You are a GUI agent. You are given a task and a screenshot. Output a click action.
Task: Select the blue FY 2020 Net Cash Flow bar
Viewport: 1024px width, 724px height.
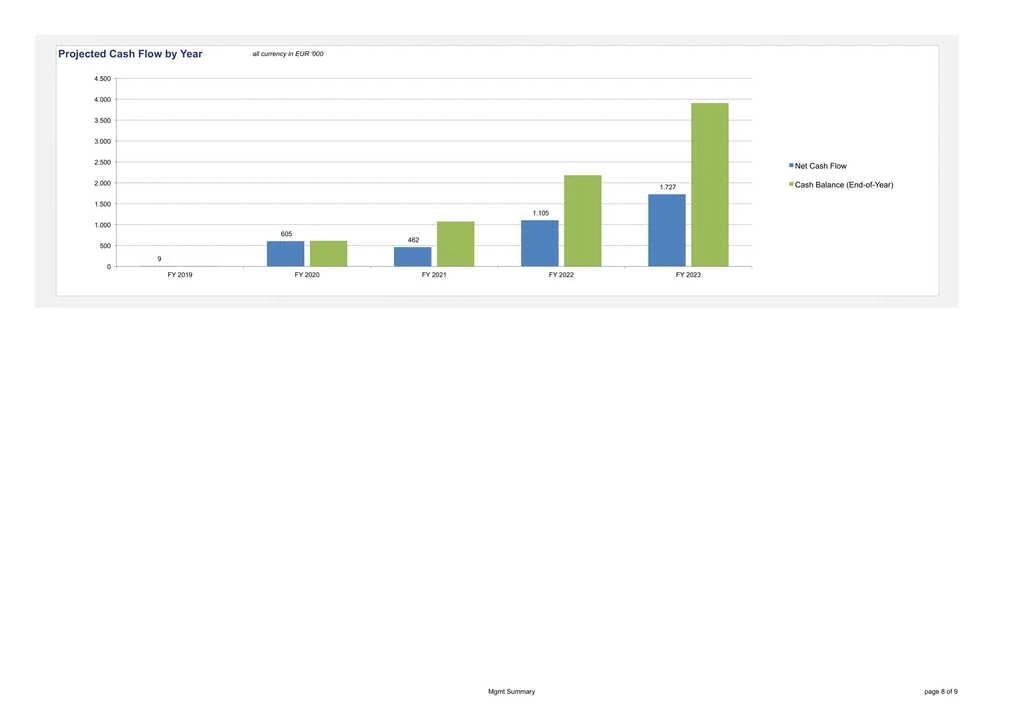pyautogui.click(x=286, y=254)
